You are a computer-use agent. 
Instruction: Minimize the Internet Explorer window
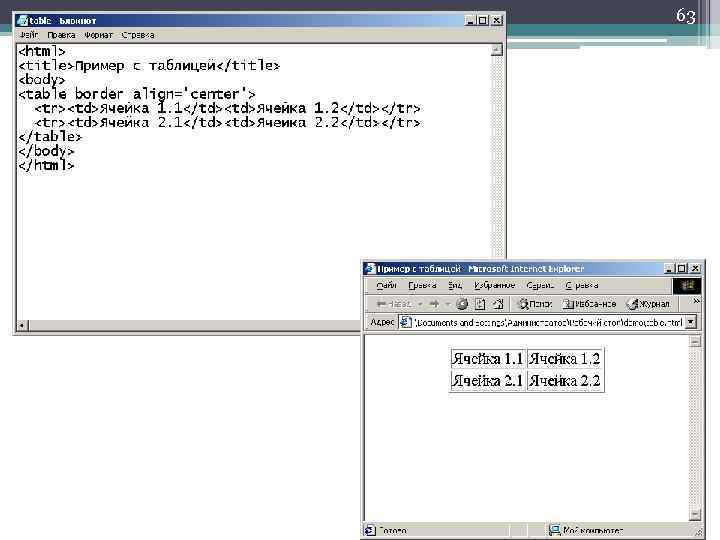[669, 269]
